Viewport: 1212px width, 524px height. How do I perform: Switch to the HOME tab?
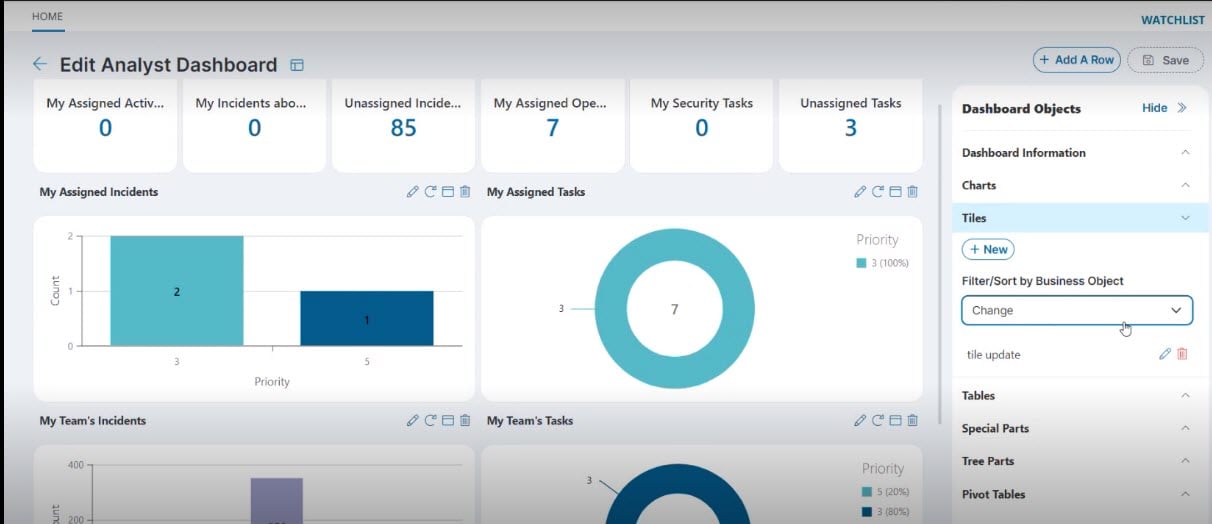tap(47, 17)
